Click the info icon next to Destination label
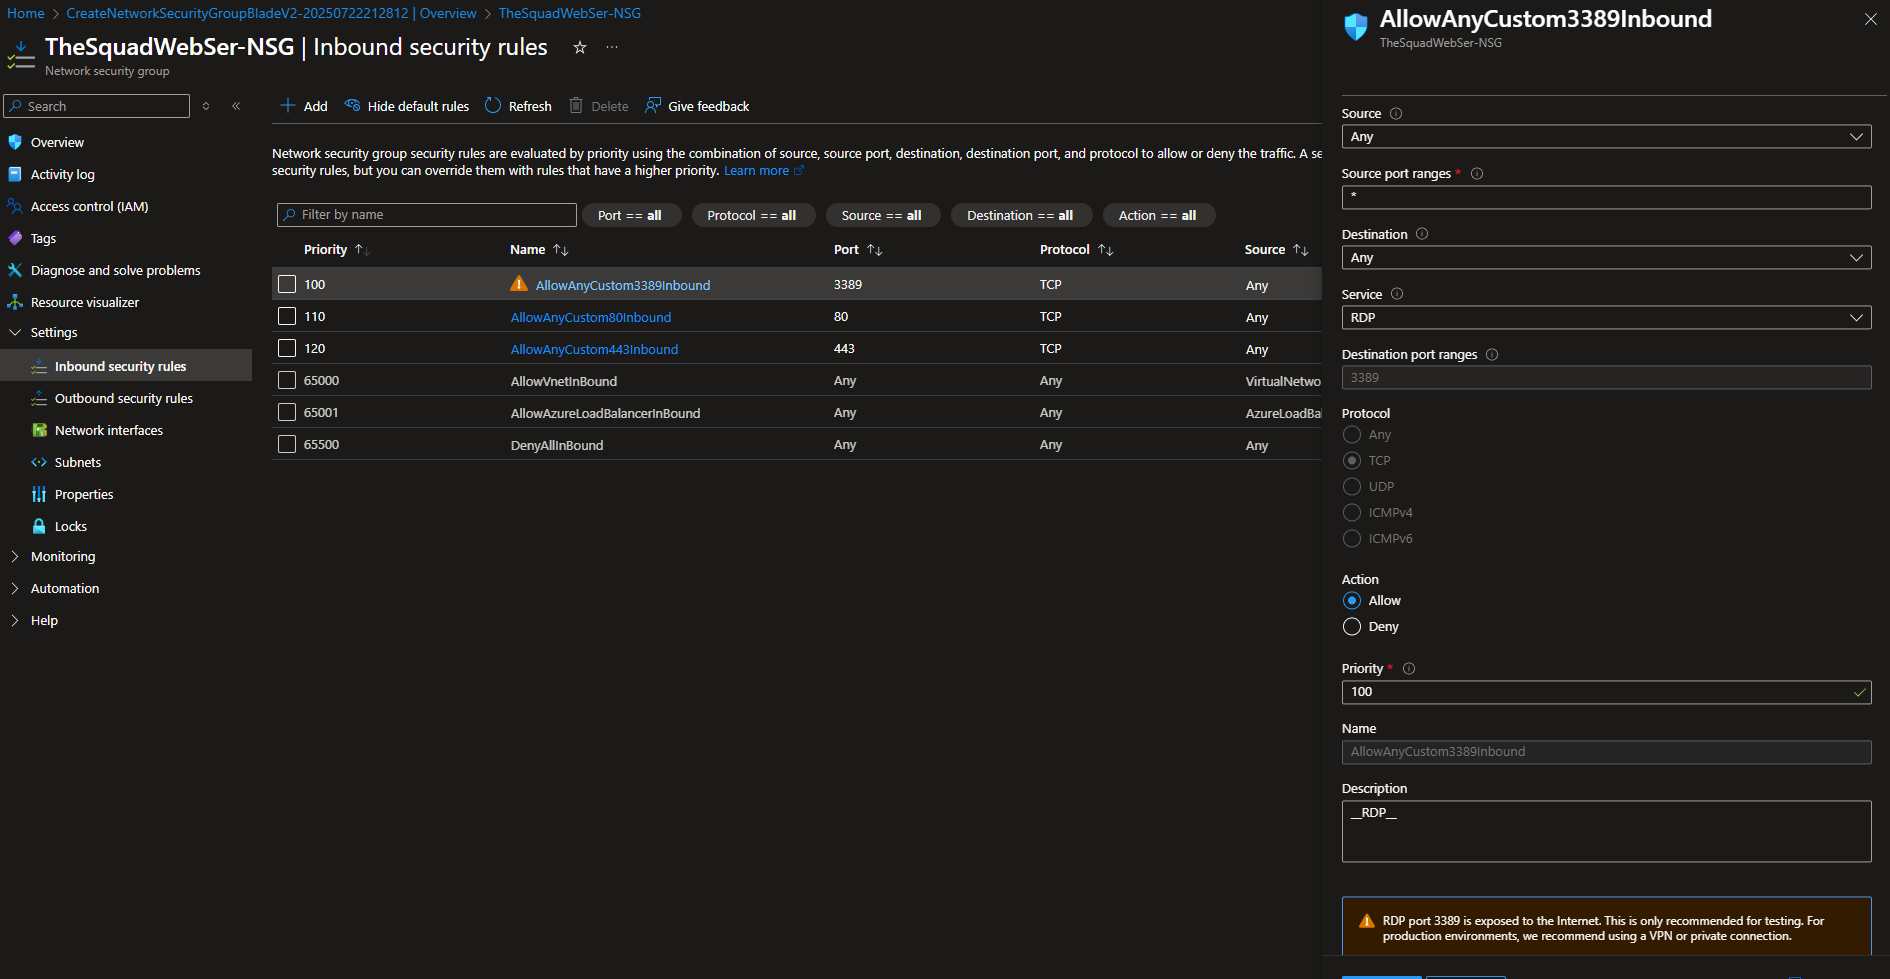Viewport: 1890px width, 979px height. point(1422,234)
